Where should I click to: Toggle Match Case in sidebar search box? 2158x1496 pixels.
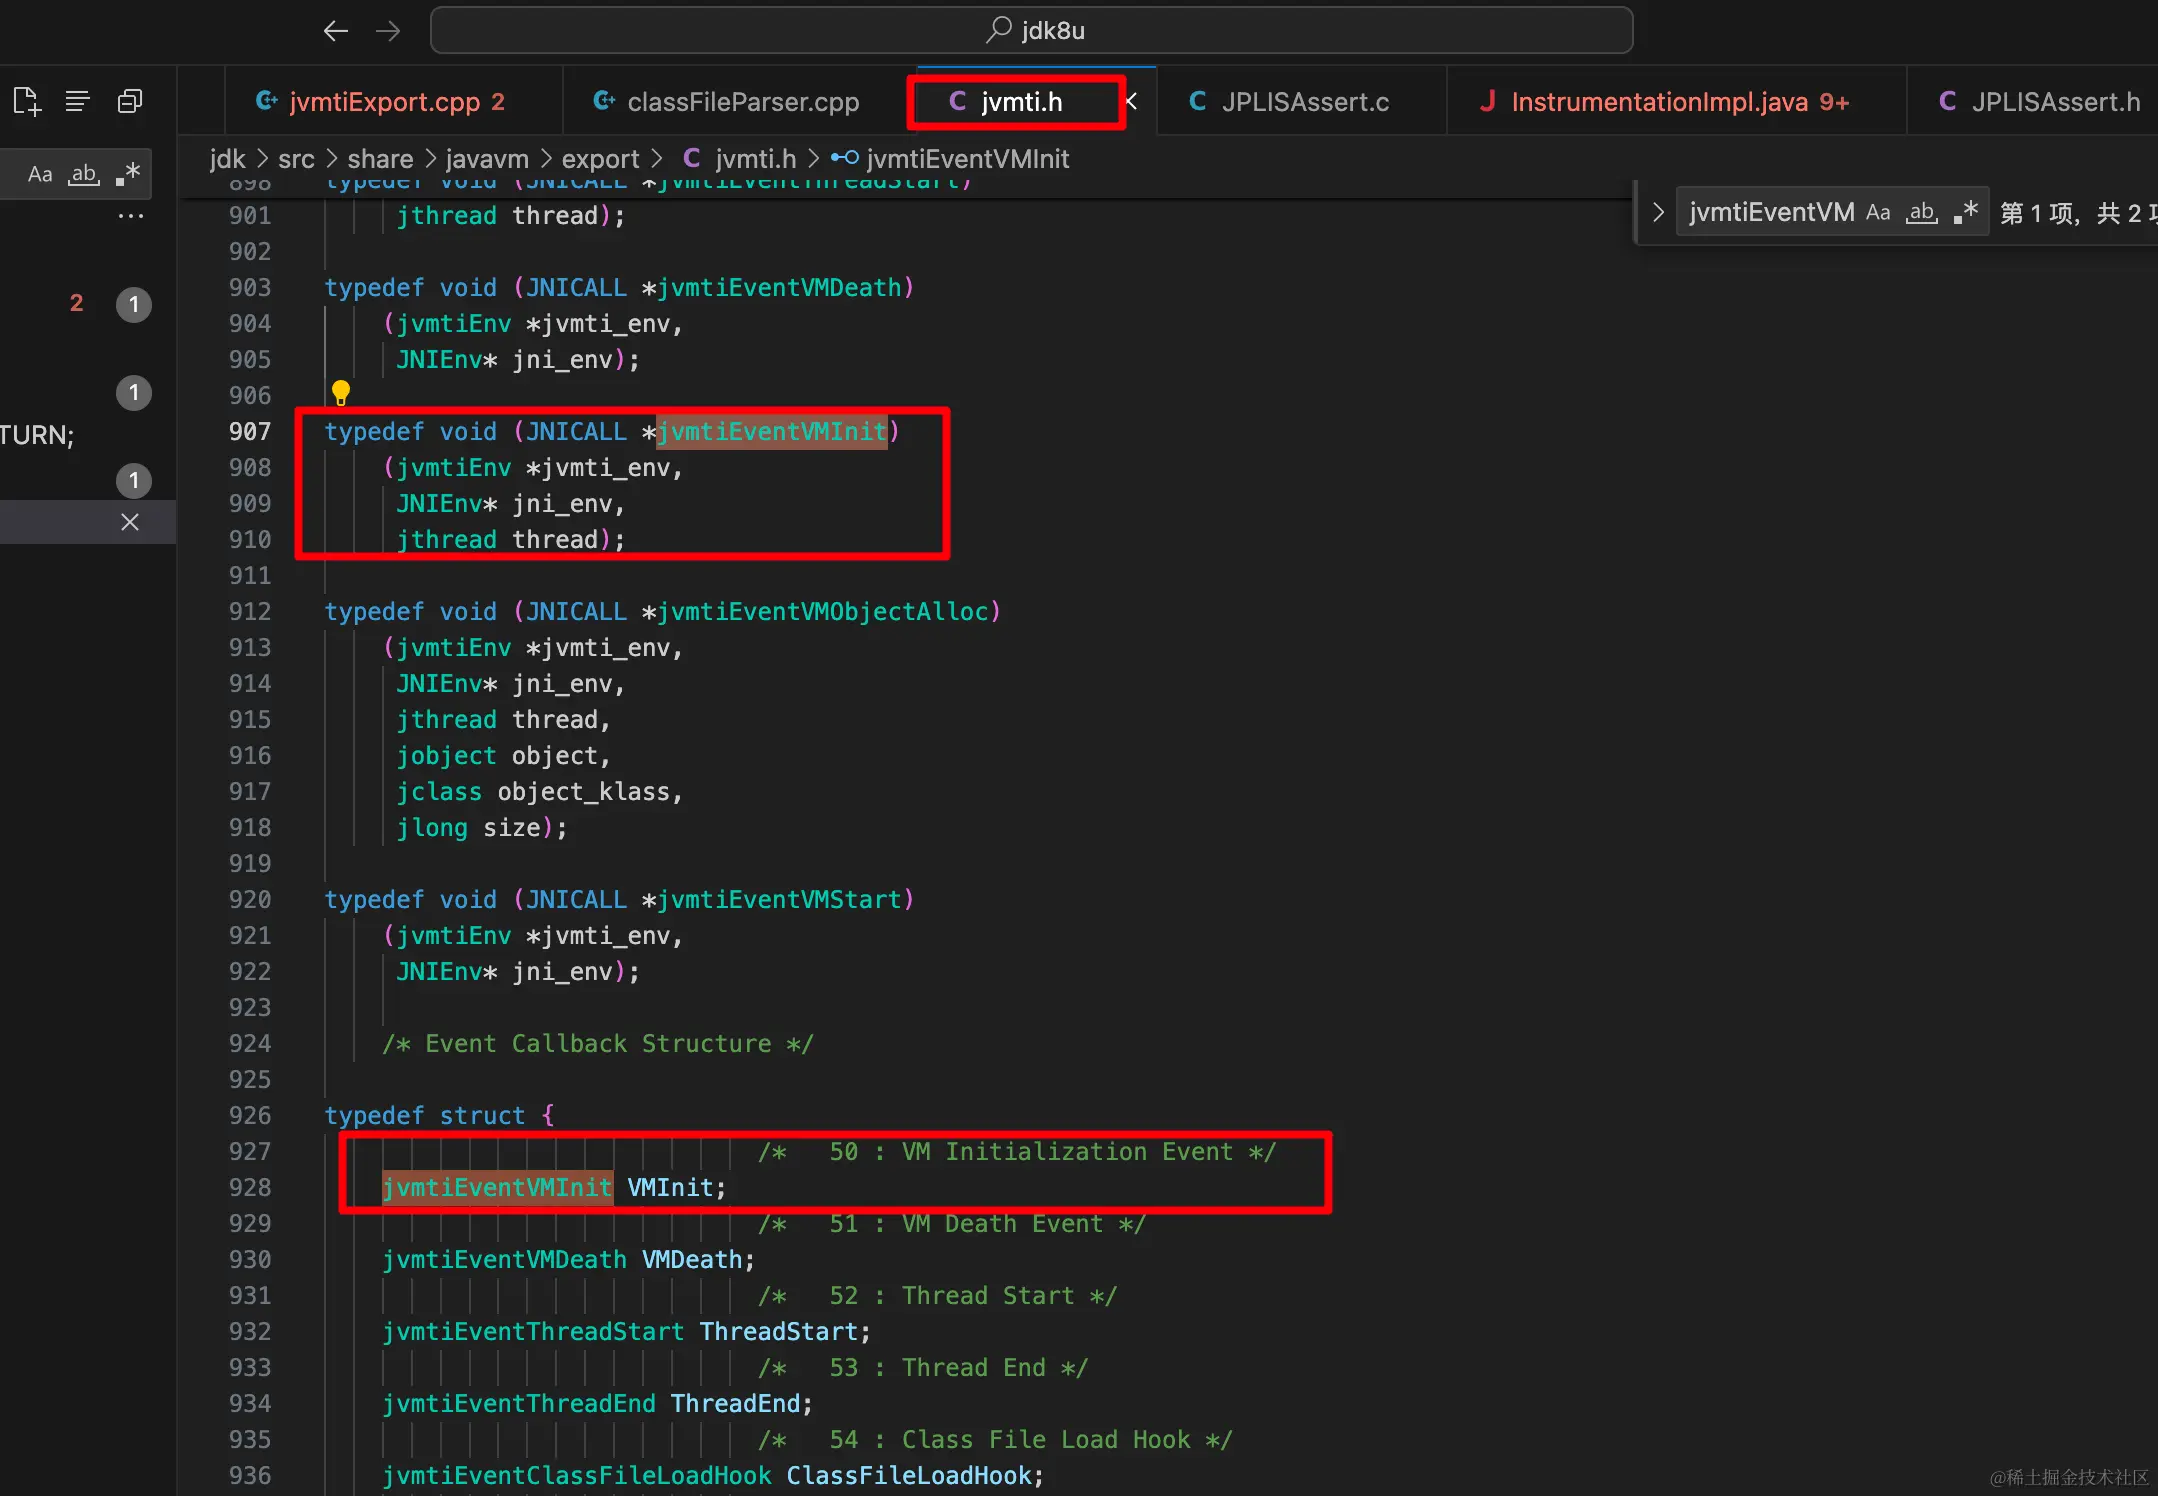[x=40, y=174]
